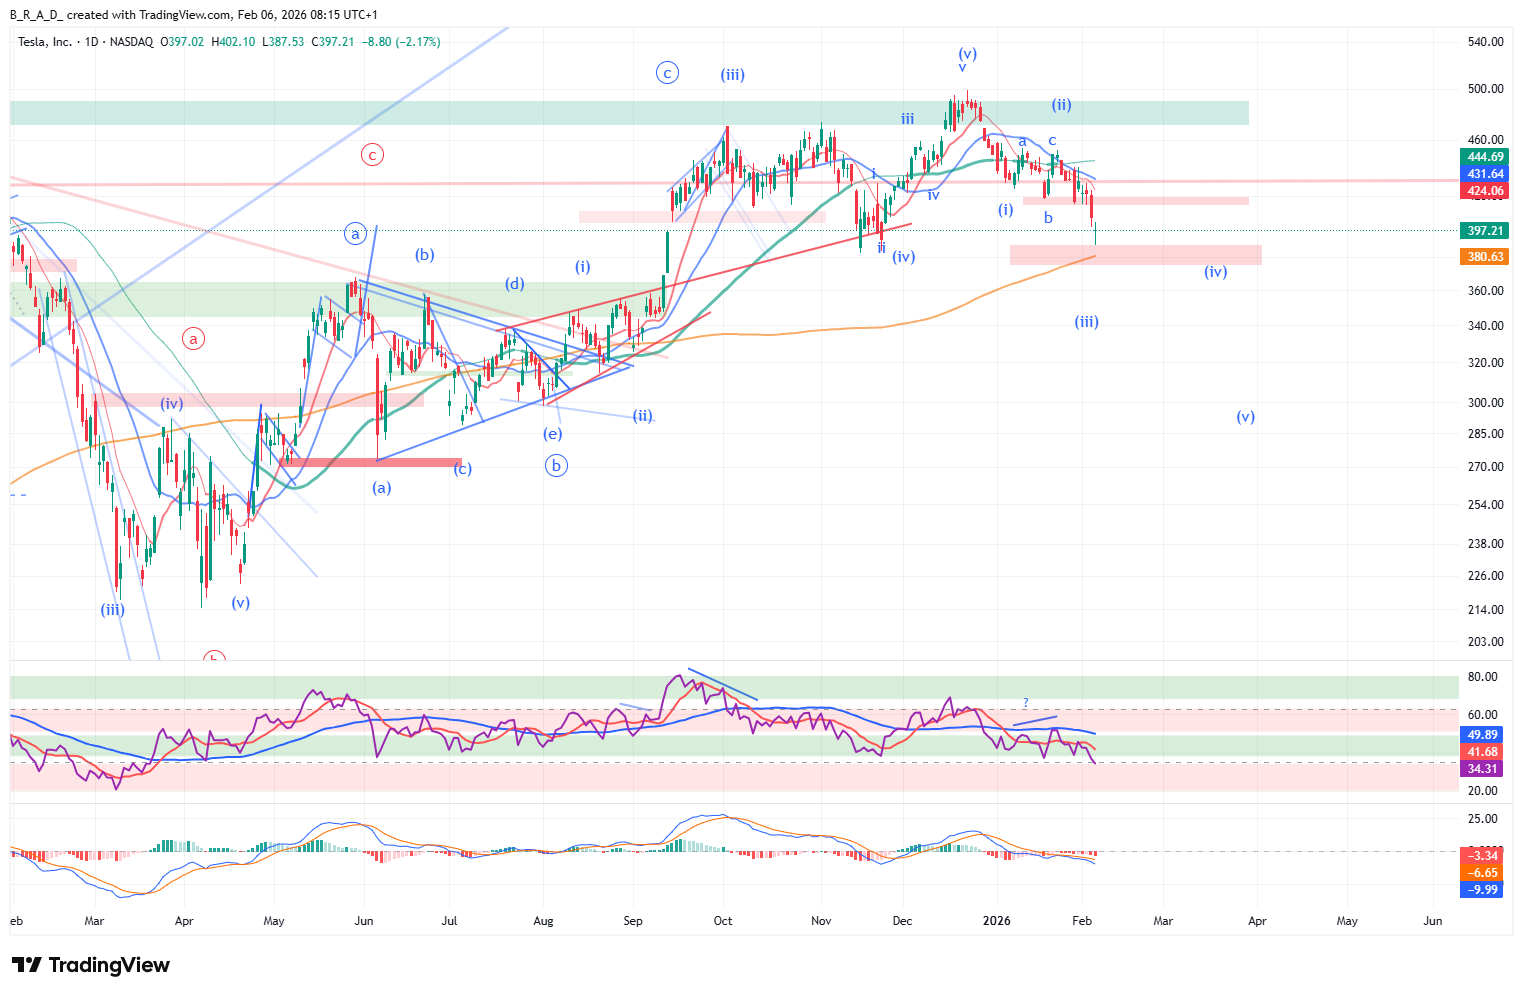Click the Tesla, Inc. symbol title
The width and height of the screenshot is (1523, 995).
click(x=45, y=42)
